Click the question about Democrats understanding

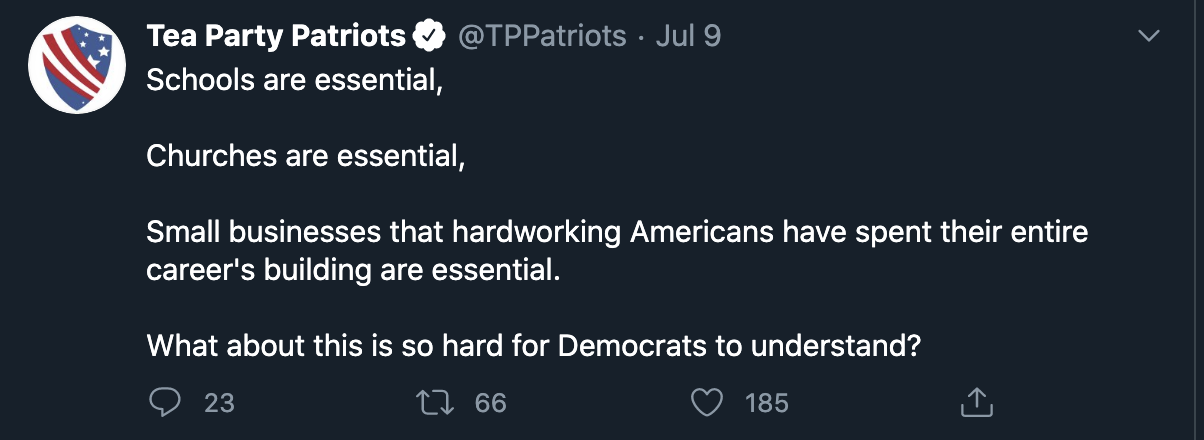coord(533,346)
